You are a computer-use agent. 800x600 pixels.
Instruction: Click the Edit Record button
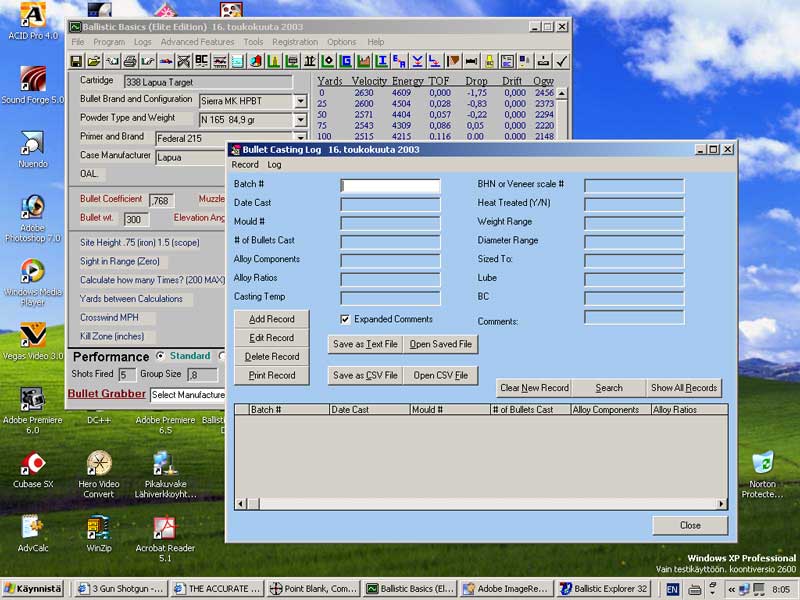[x=271, y=338]
